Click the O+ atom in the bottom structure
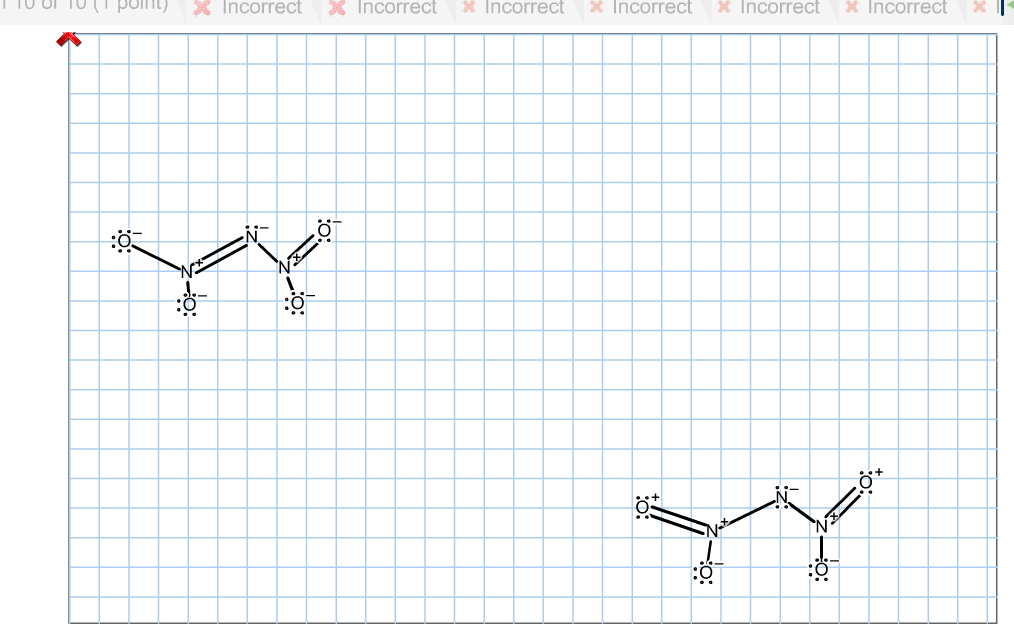The width and height of the screenshot is (1014, 636). pos(643,507)
